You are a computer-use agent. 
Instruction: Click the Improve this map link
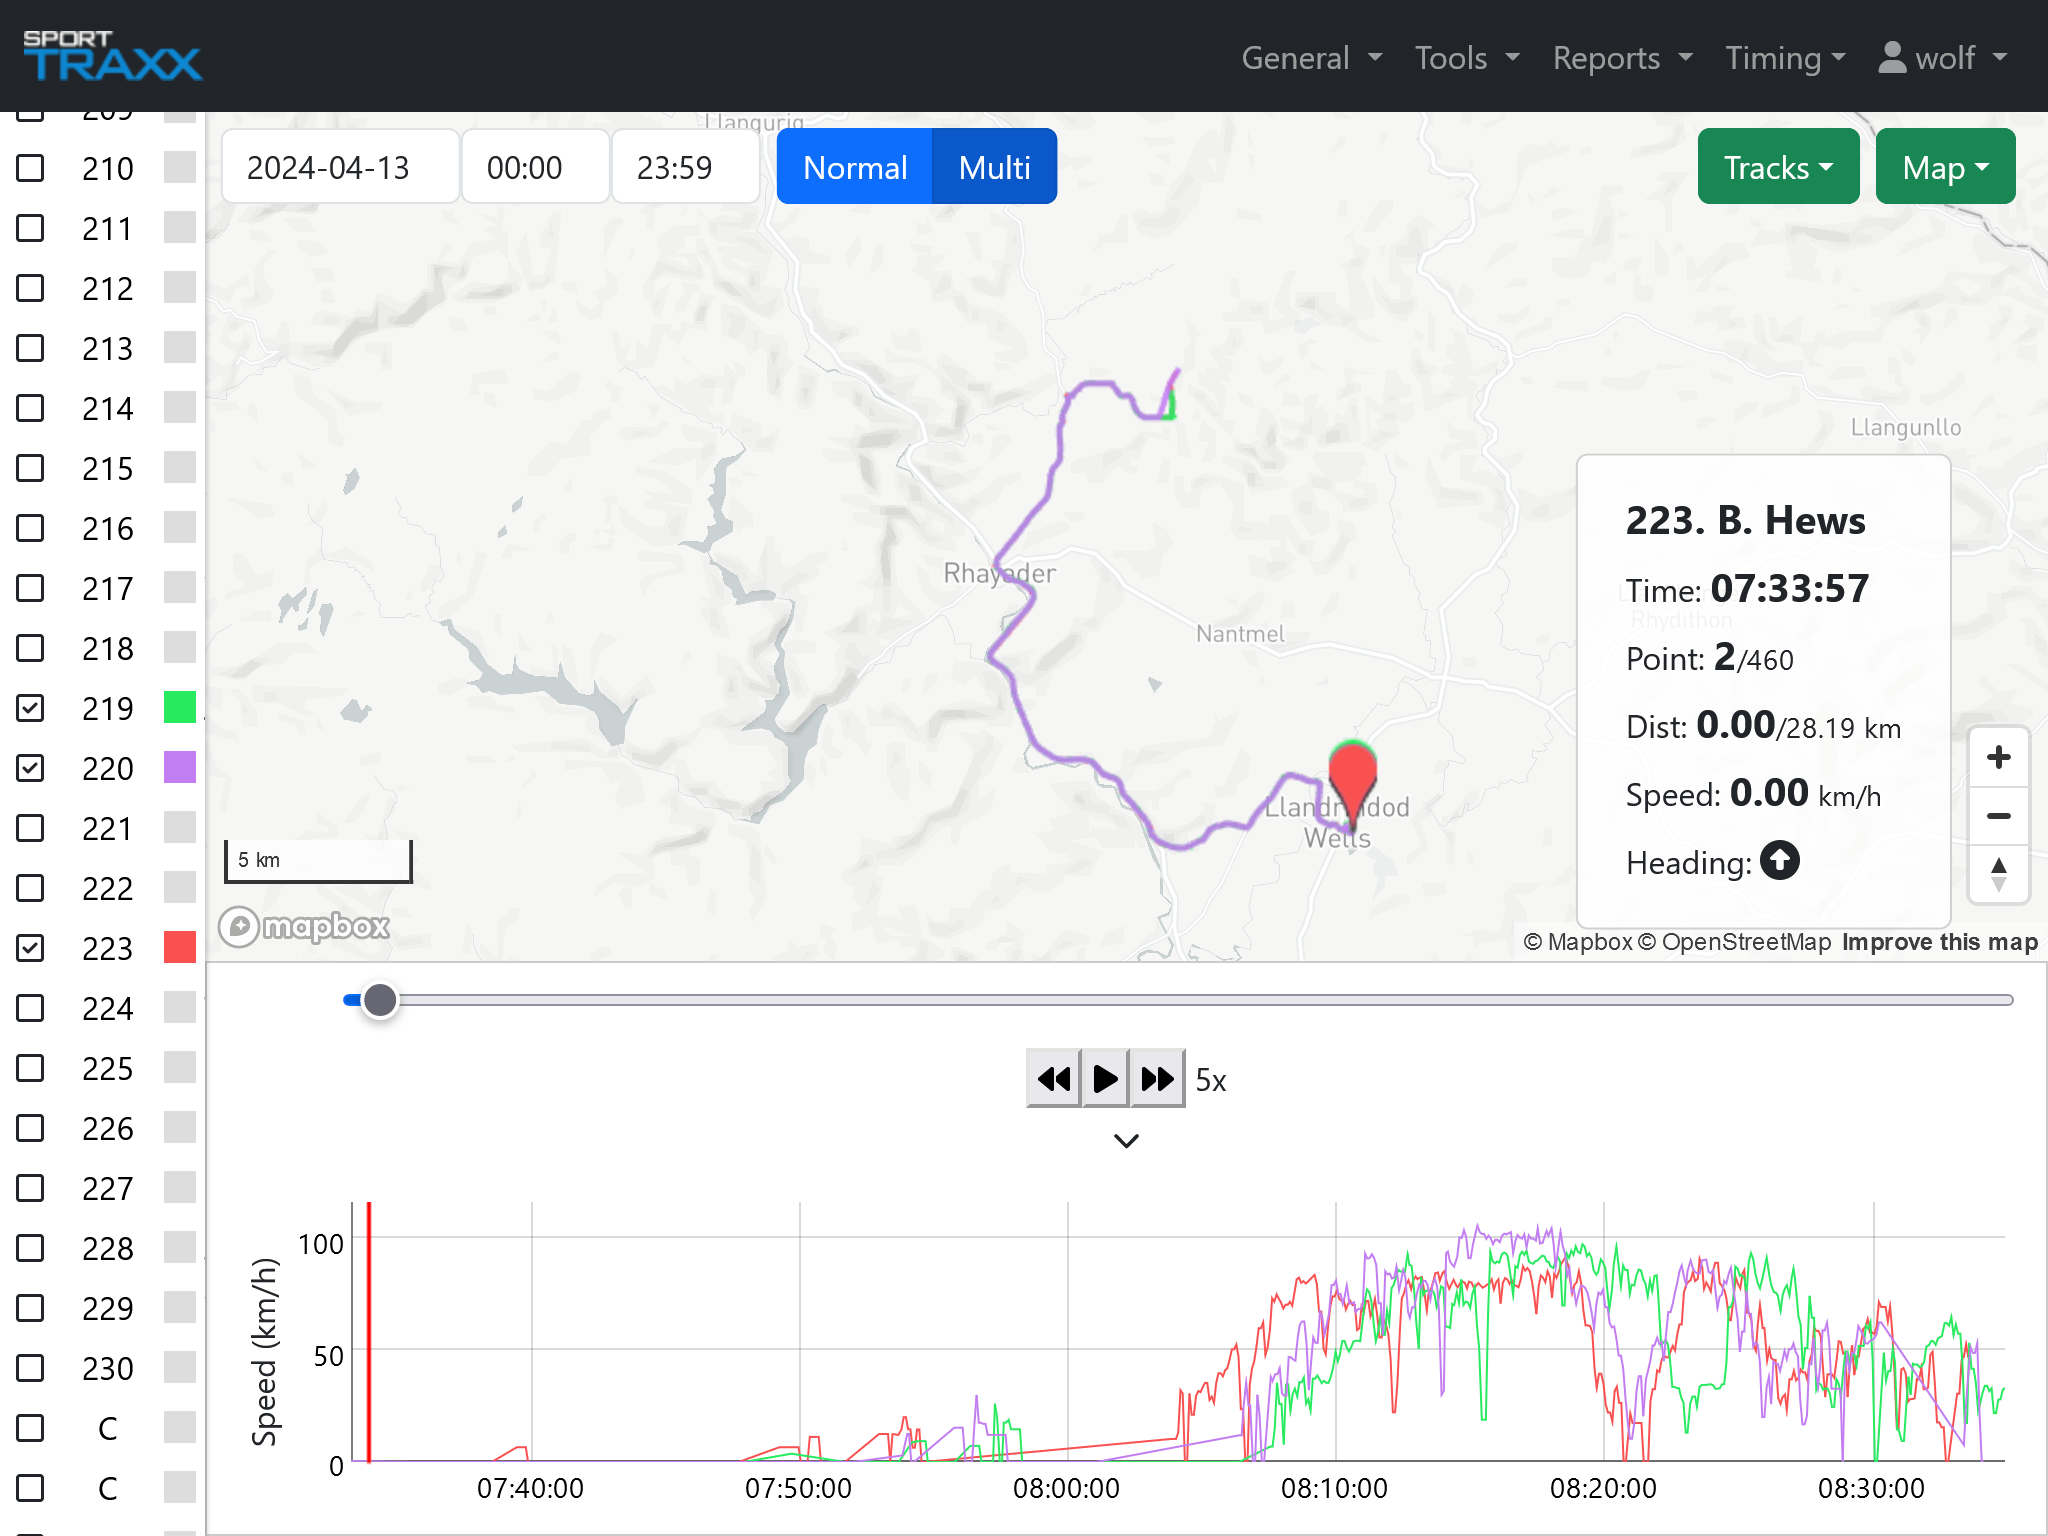click(x=1941, y=941)
